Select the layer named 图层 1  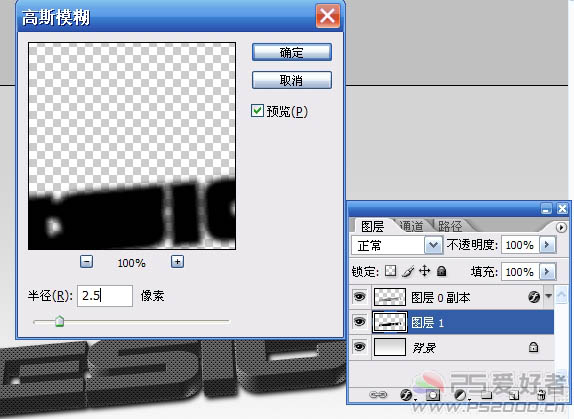[428, 322]
